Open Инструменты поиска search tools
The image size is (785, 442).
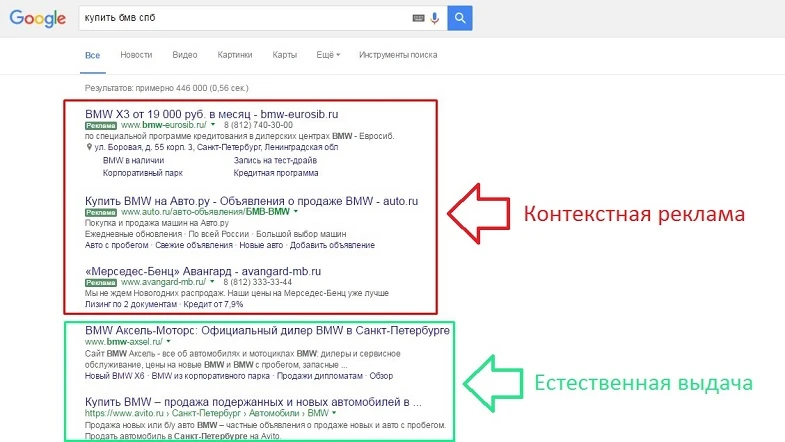click(397, 54)
